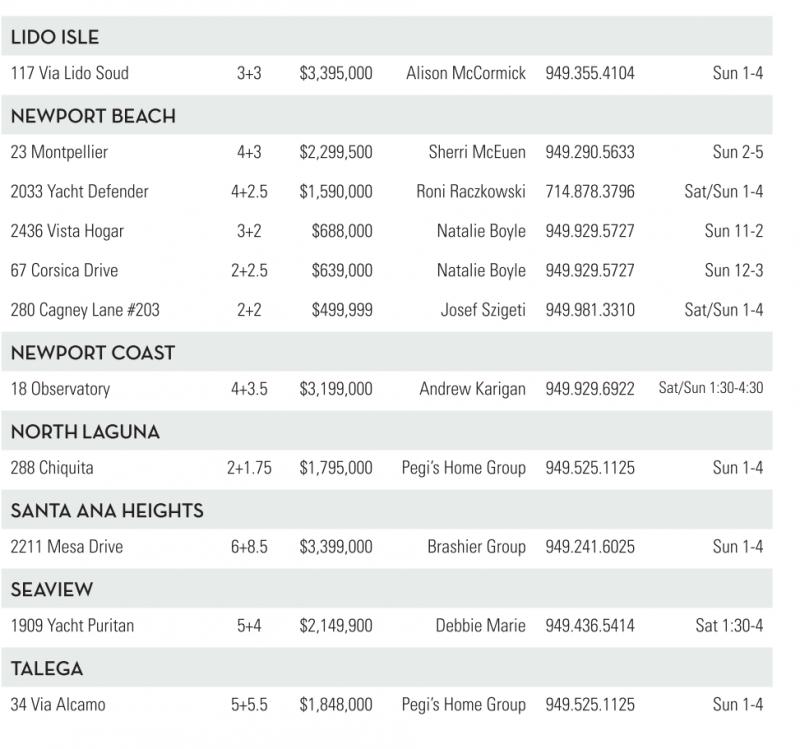This screenshot has width=800, height=749.
Task: Open the 18 Observatory listing
Action: click(60, 389)
